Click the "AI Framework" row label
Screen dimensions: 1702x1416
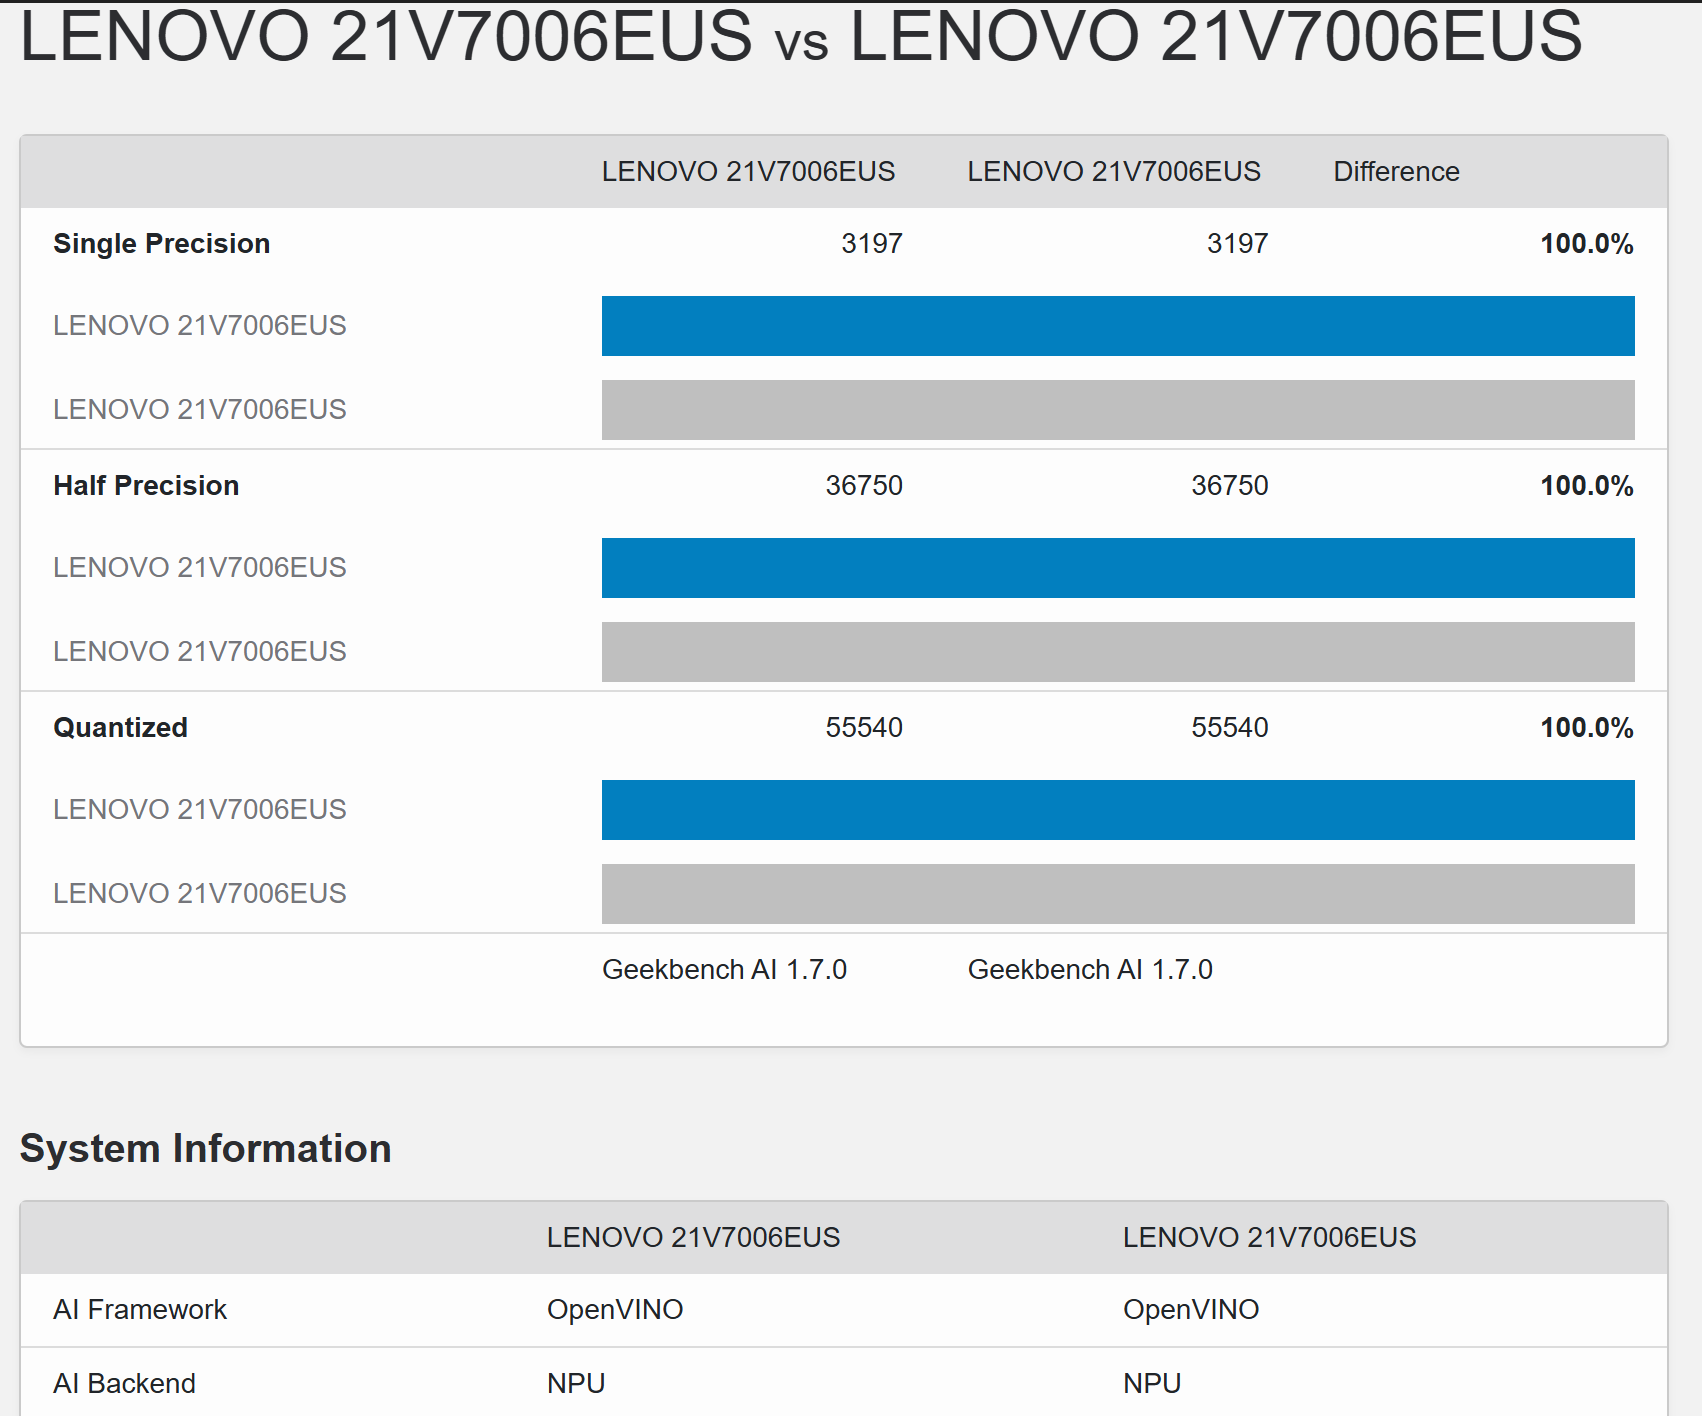[140, 1310]
